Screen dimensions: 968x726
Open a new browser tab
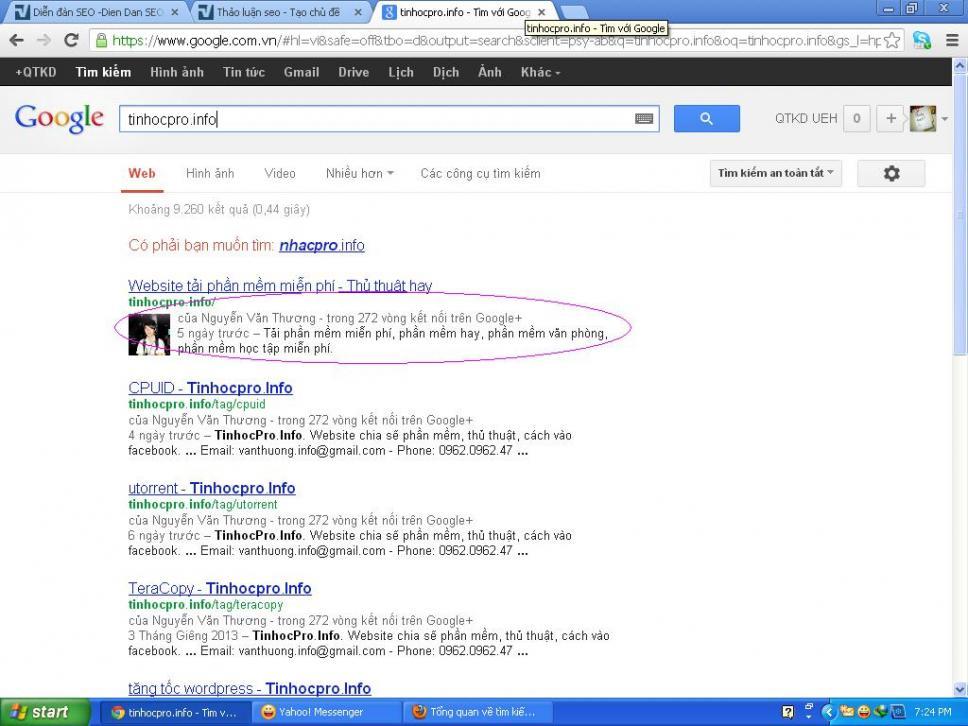(574, 12)
